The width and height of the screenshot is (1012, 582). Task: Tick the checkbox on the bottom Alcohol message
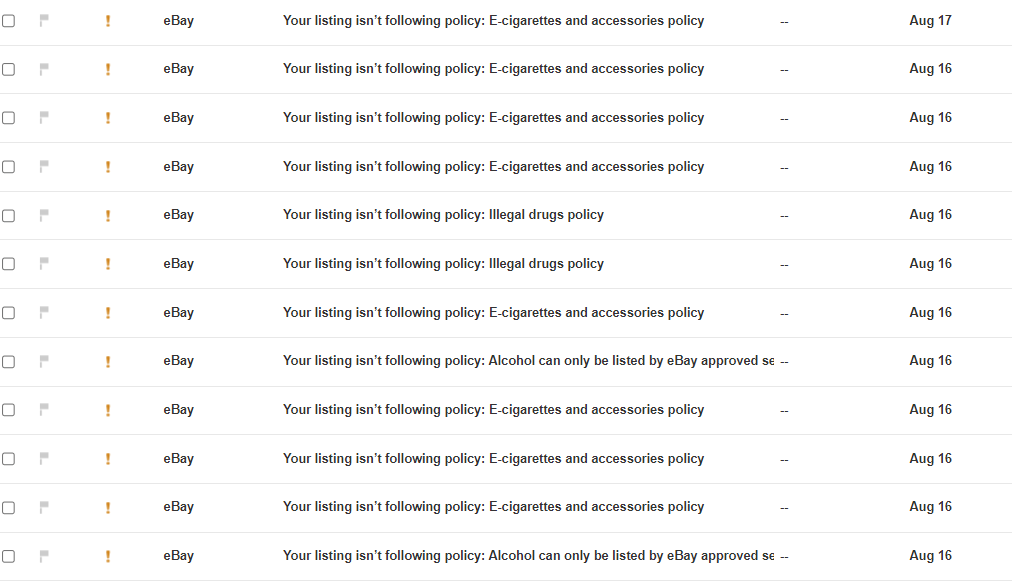tap(8, 556)
